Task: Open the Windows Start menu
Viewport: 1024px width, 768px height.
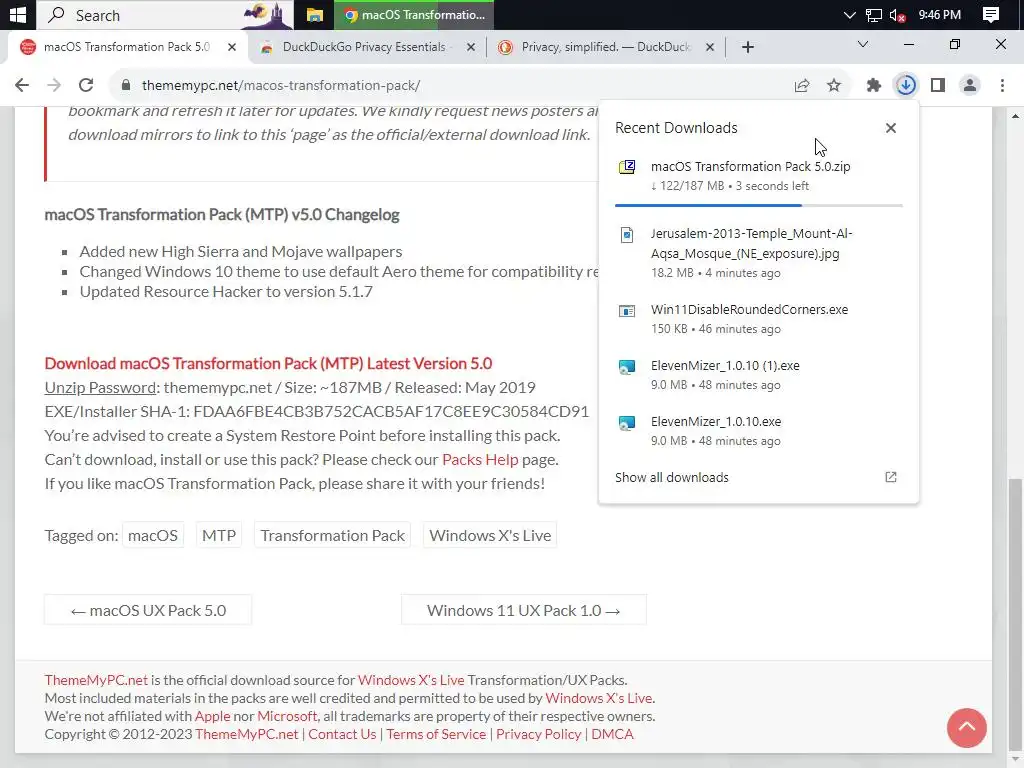Action: coord(18,14)
